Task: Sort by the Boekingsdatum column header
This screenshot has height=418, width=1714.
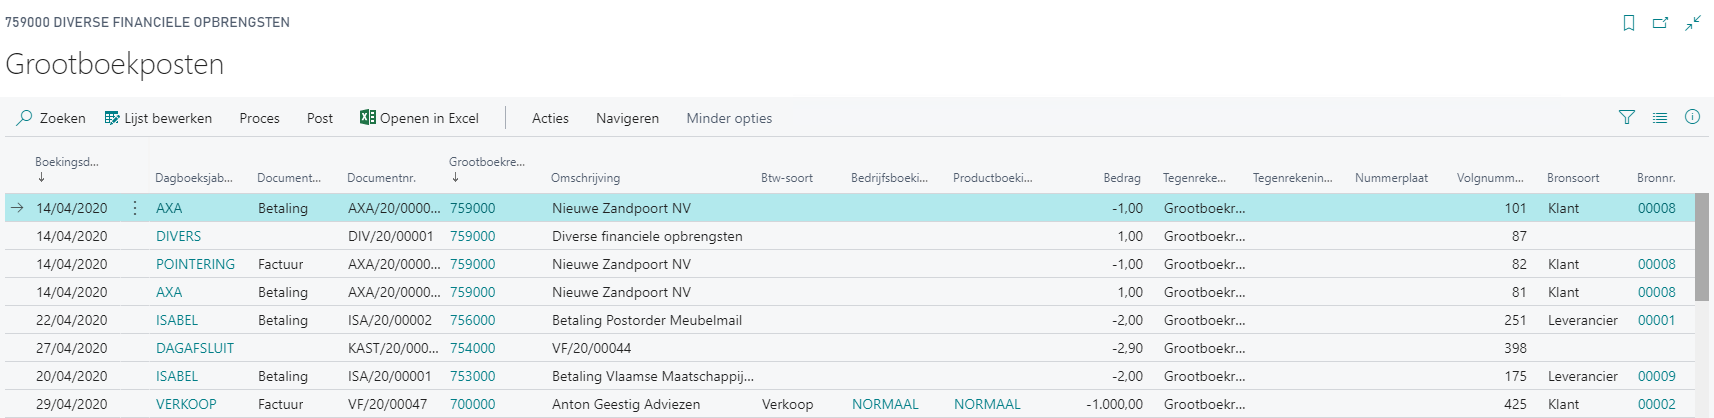Action: click(67, 162)
